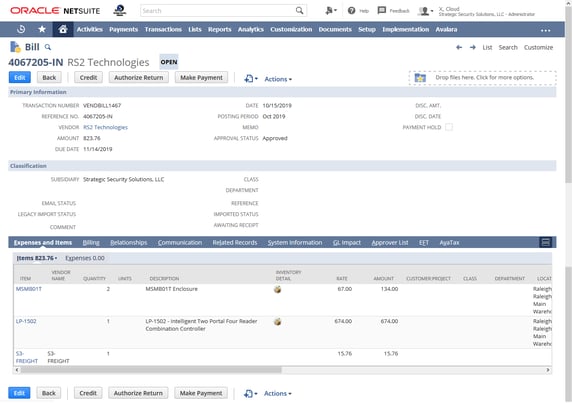Image resolution: width=572 pixels, height=415 pixels.
Task: Open the Recent Records clock icon
Action: click(21, 29)
